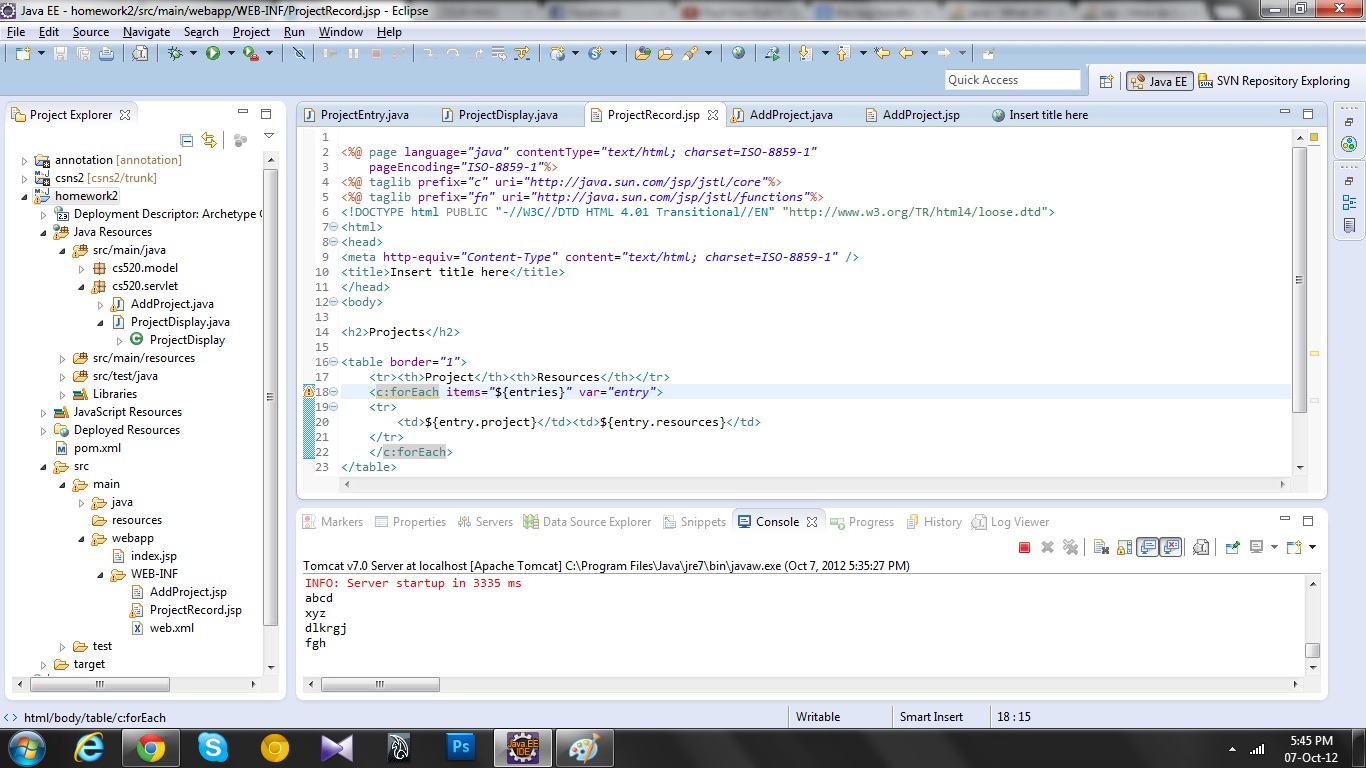The image size is (1366, 768).
Task: Select the Java EE perspective button
Action: coord(1159,82)
